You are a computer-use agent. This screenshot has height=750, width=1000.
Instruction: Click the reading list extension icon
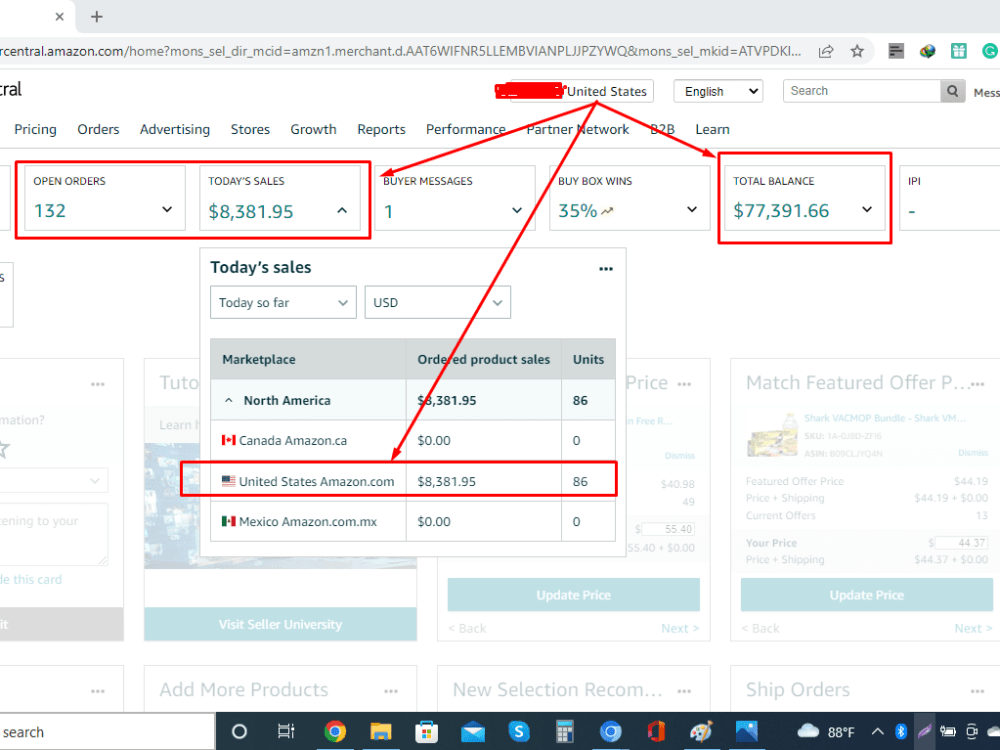896,52
